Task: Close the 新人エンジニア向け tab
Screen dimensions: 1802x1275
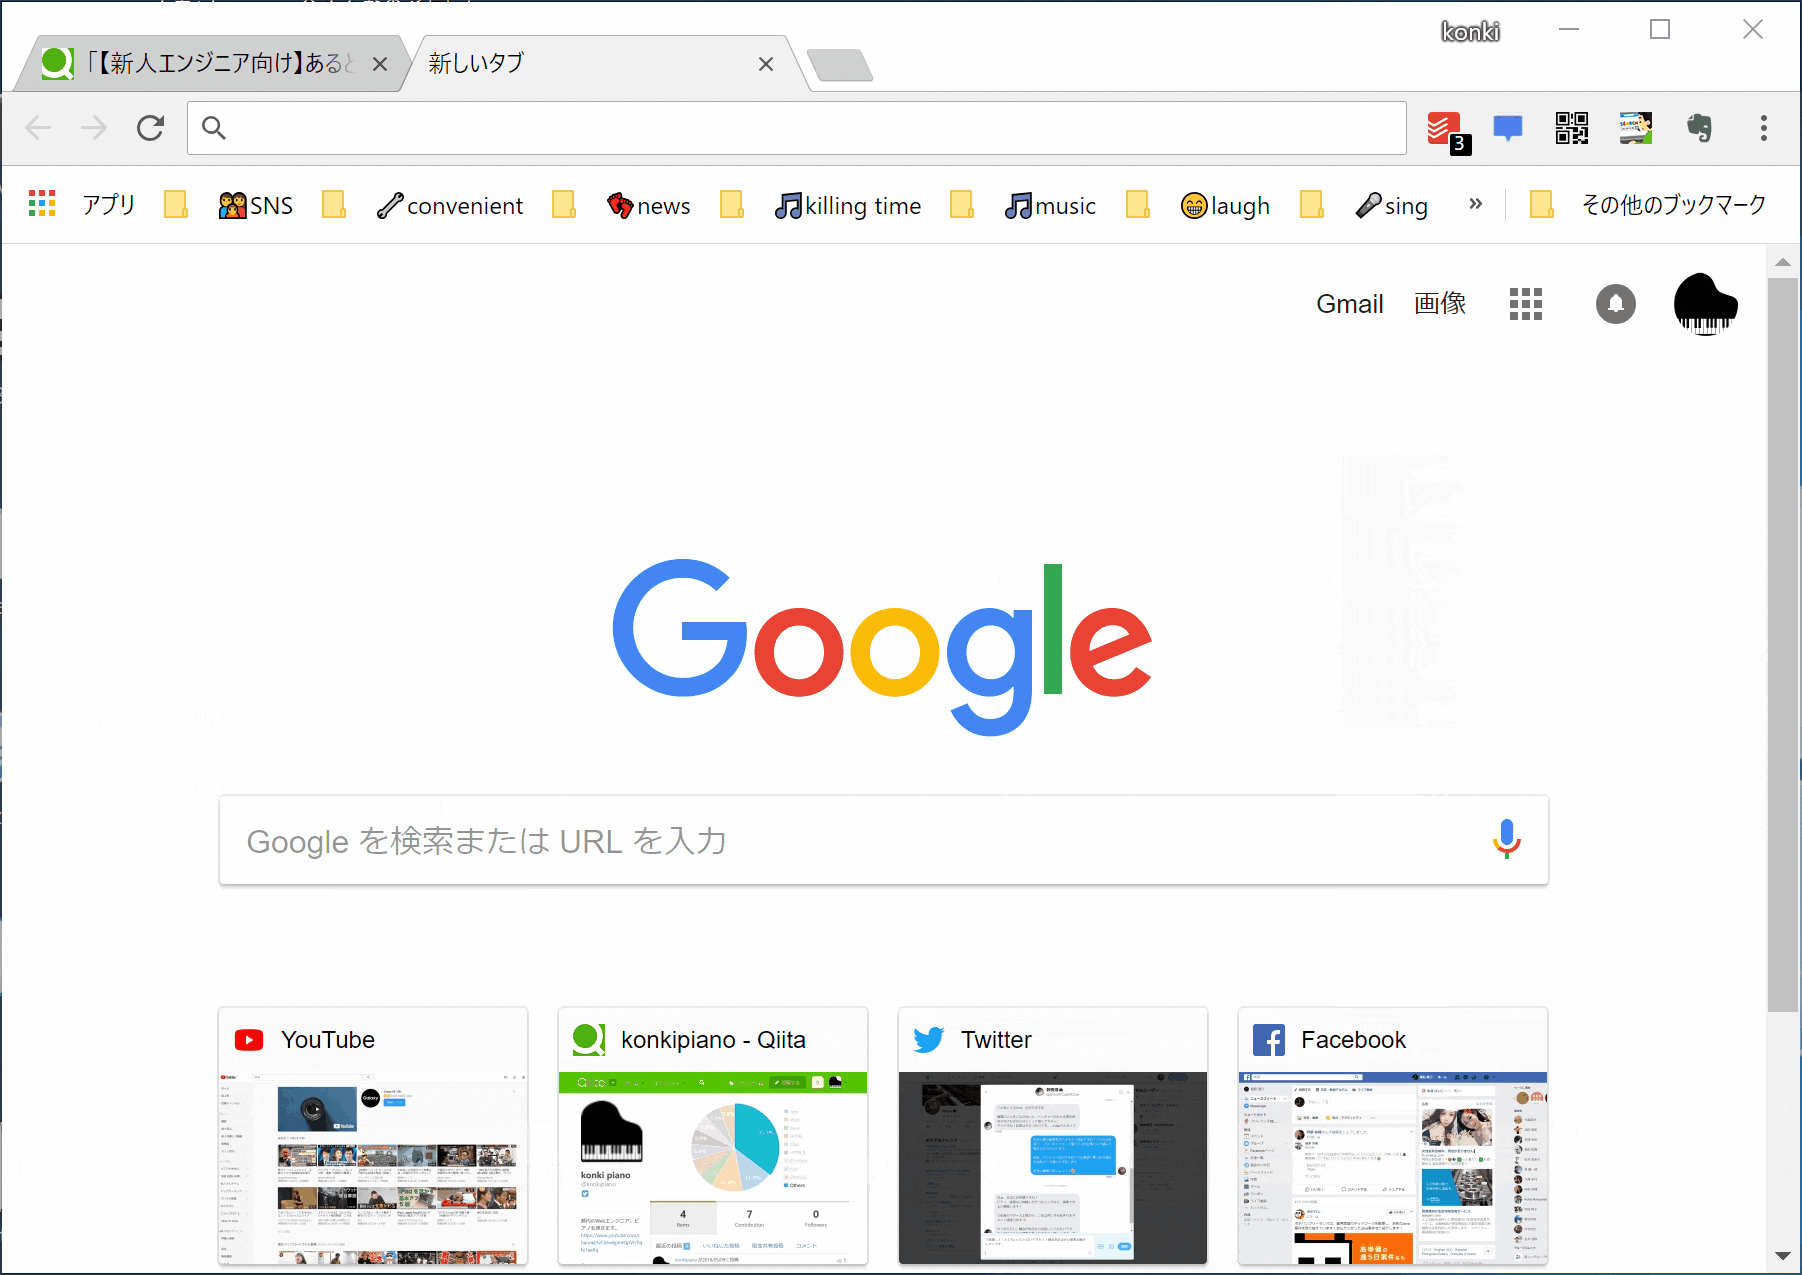Action: 380,64
